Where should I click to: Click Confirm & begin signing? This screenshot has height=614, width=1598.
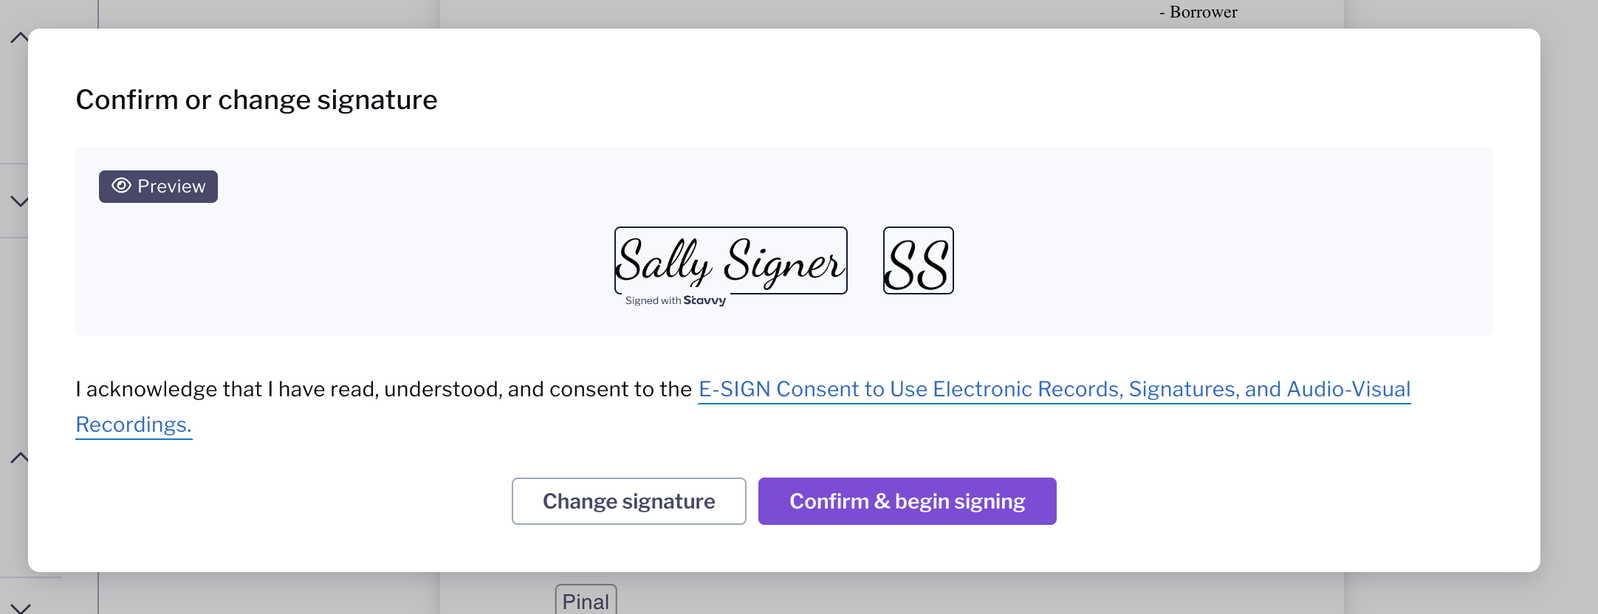click(x=907, y=501)
